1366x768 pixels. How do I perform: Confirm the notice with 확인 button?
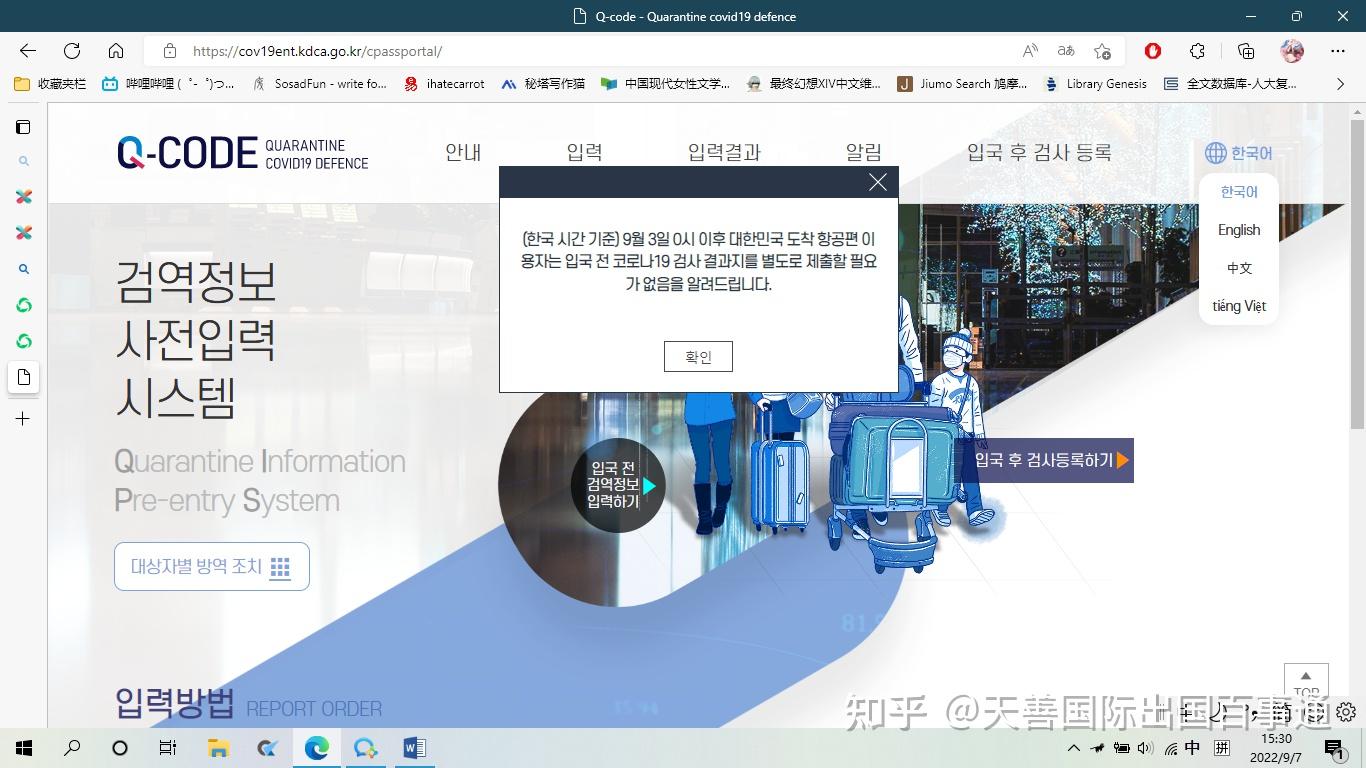click(x=698, y=357)
